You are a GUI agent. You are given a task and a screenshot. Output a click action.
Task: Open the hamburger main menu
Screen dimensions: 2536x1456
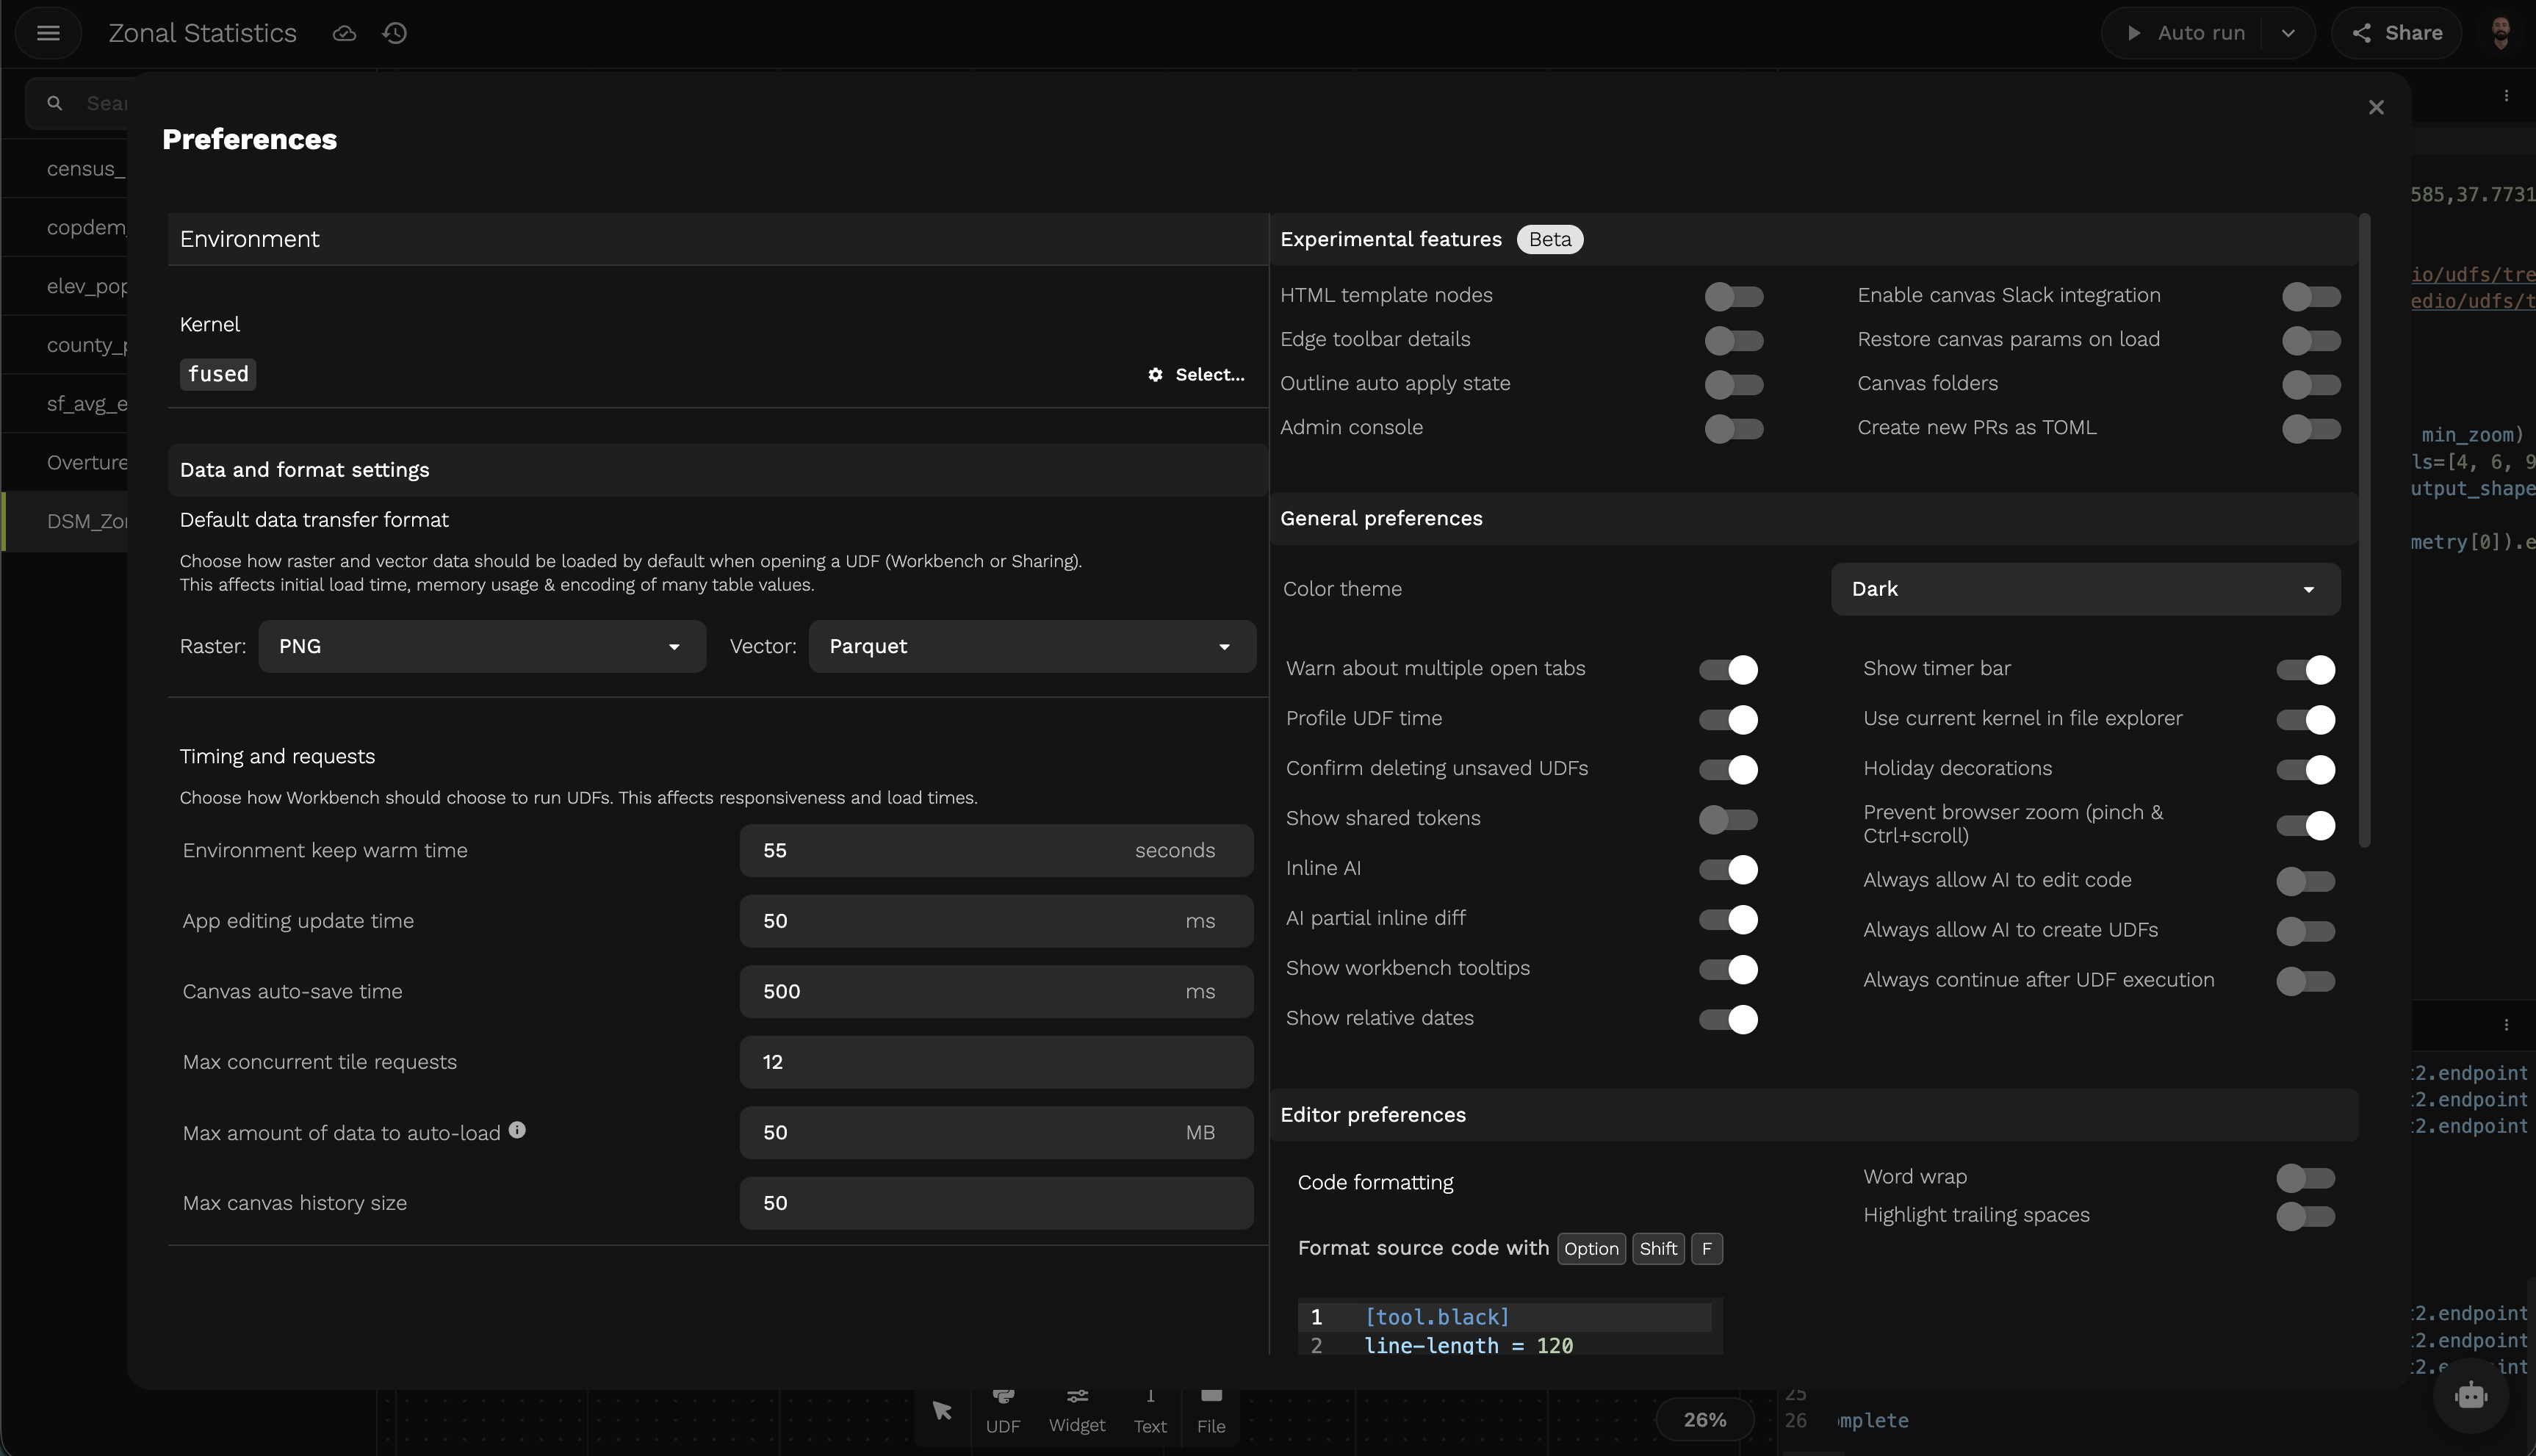coord(48,33)
